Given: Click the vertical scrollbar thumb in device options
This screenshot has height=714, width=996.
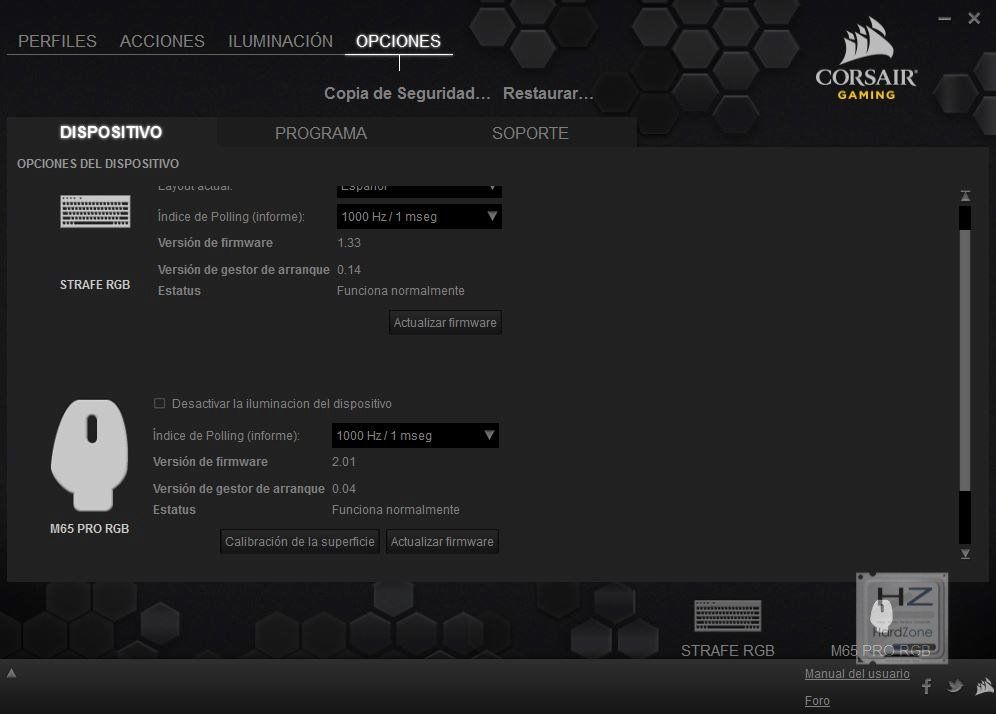Looking at the screenshot, I should (966, 360).
